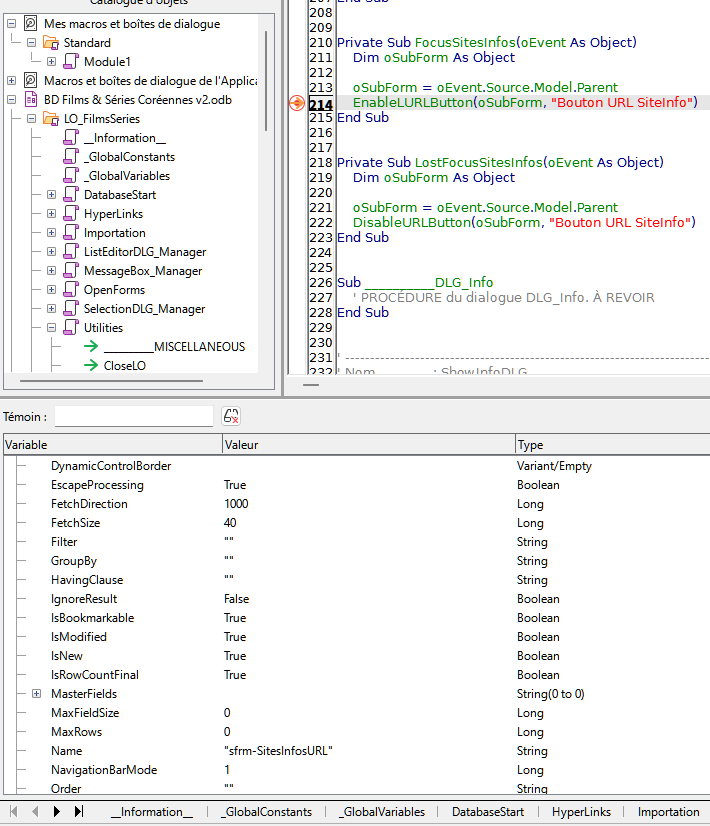Click the DatabaseStart module icon in tree

[x=71, y=194]
